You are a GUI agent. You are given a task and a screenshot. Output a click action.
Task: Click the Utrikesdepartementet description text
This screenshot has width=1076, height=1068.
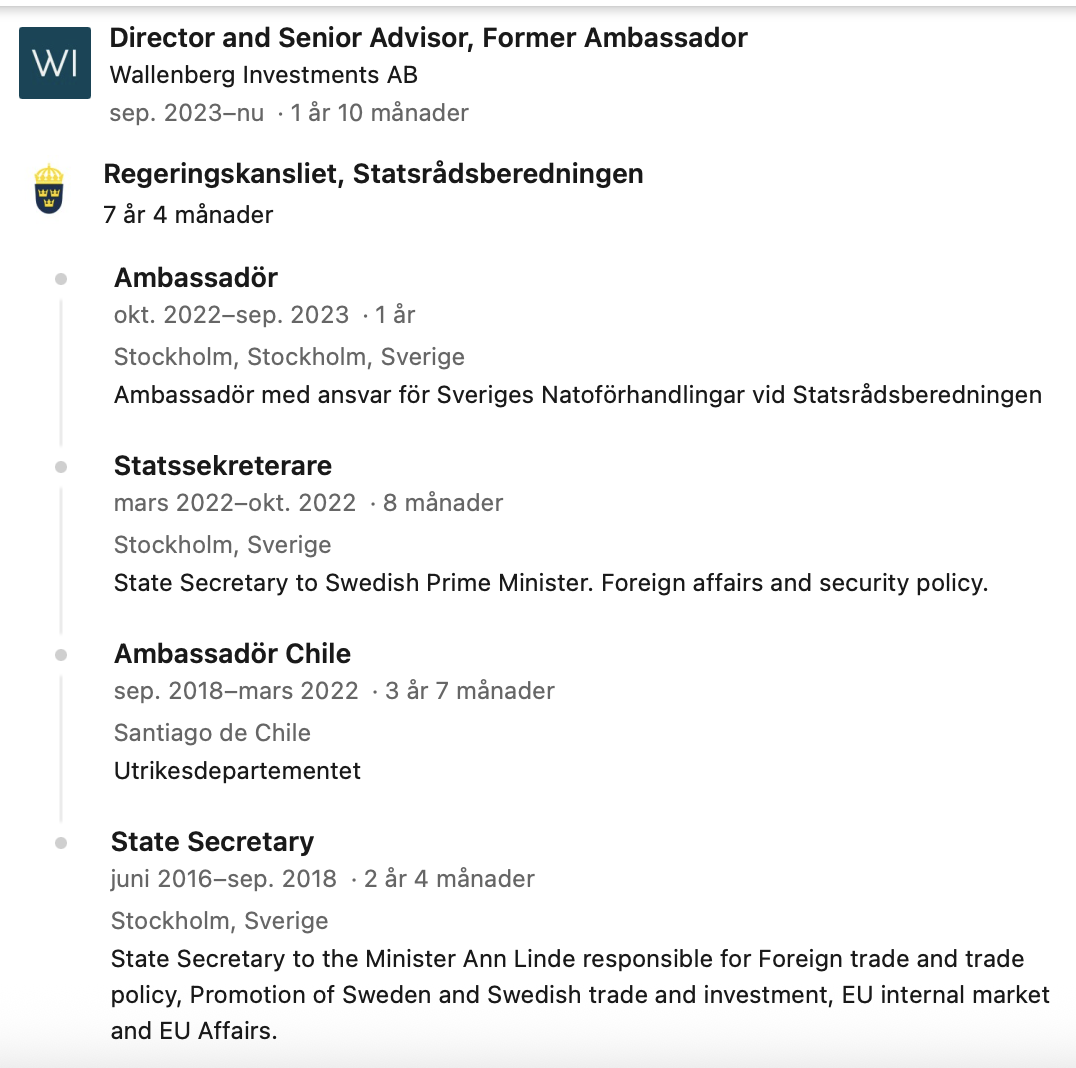coord(237,771)
